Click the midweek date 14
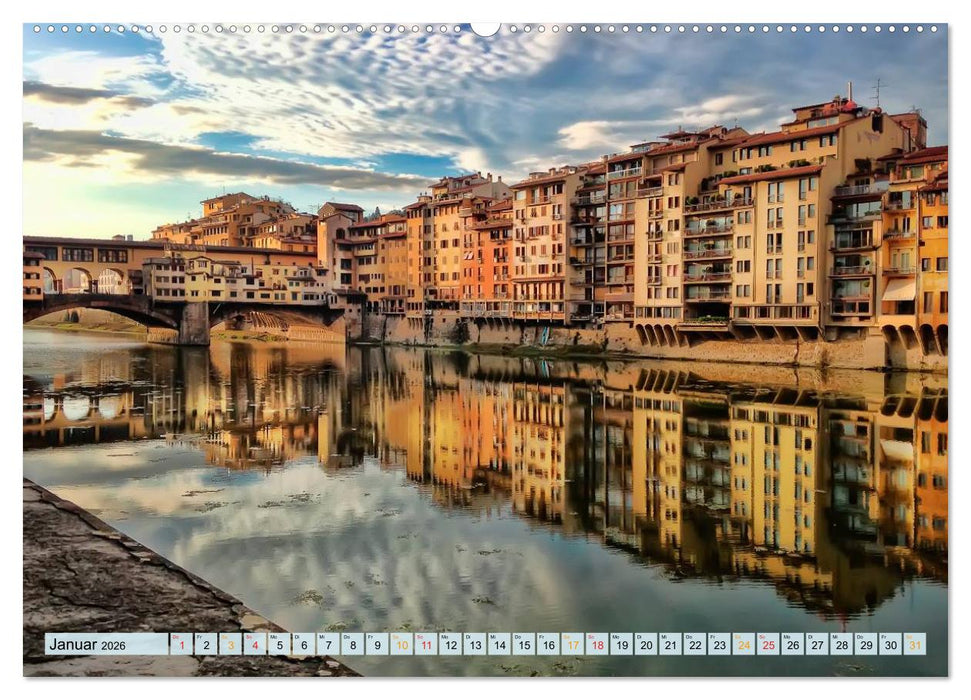This screenshot has width=971, height=700. pos(500,644)
